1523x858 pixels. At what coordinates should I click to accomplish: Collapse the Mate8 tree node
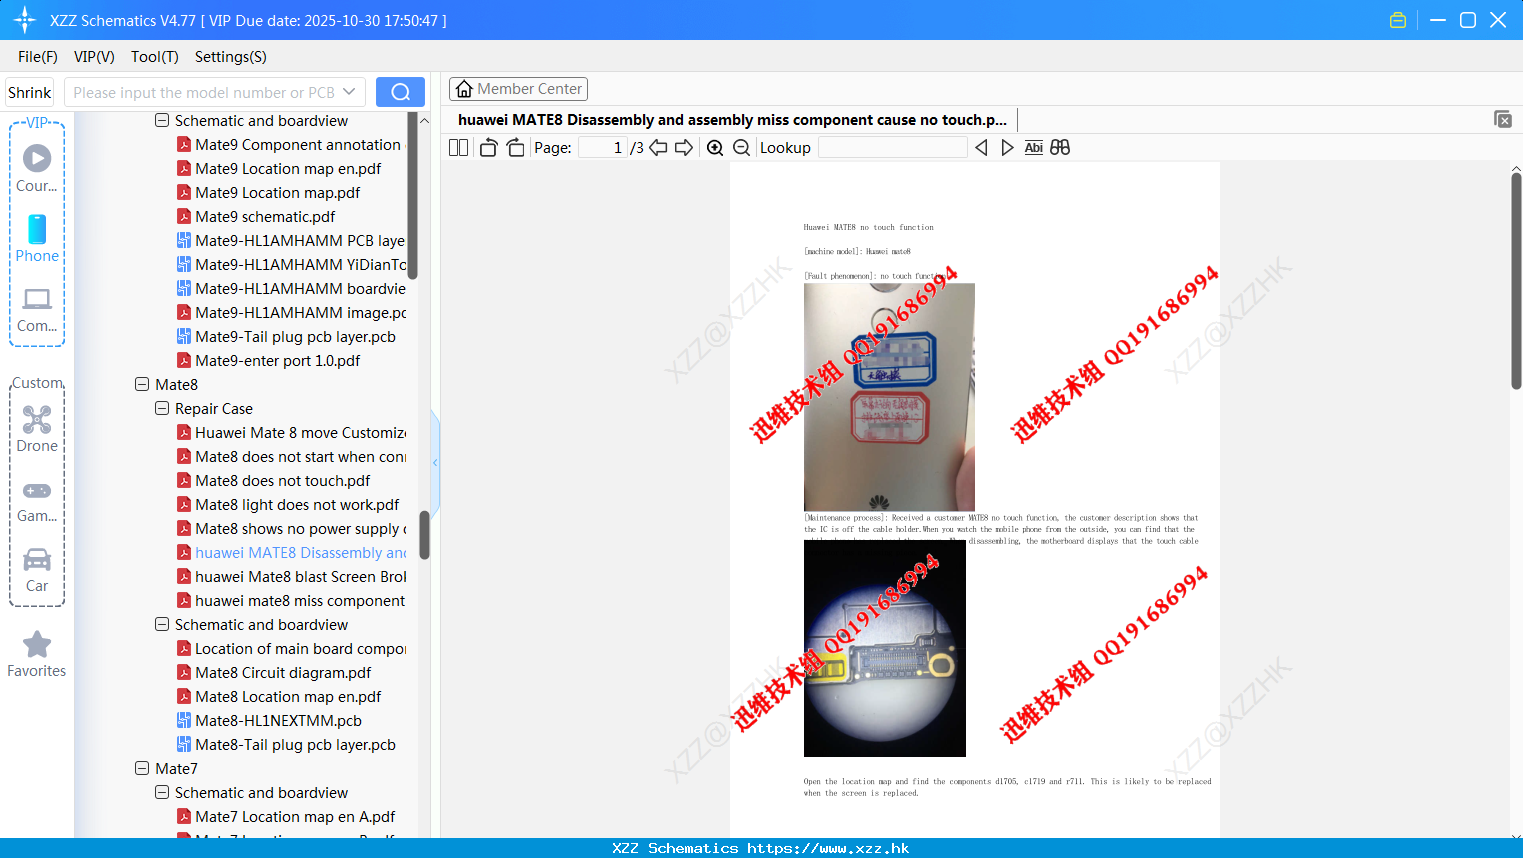(x=142, y=384)
